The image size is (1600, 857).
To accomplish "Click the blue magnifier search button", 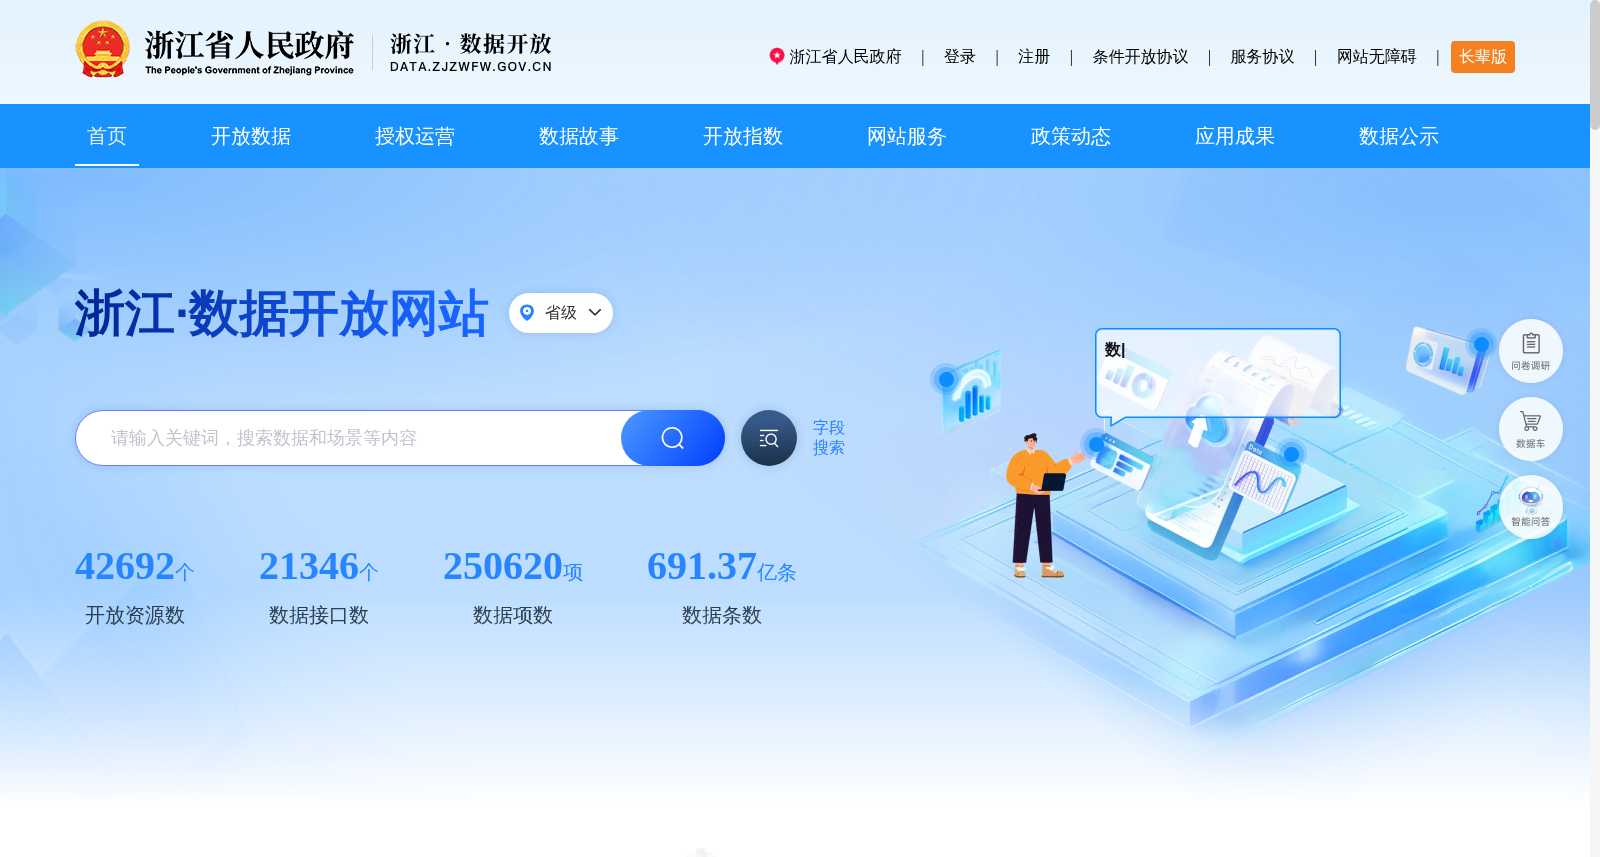I will click(673, 438).
